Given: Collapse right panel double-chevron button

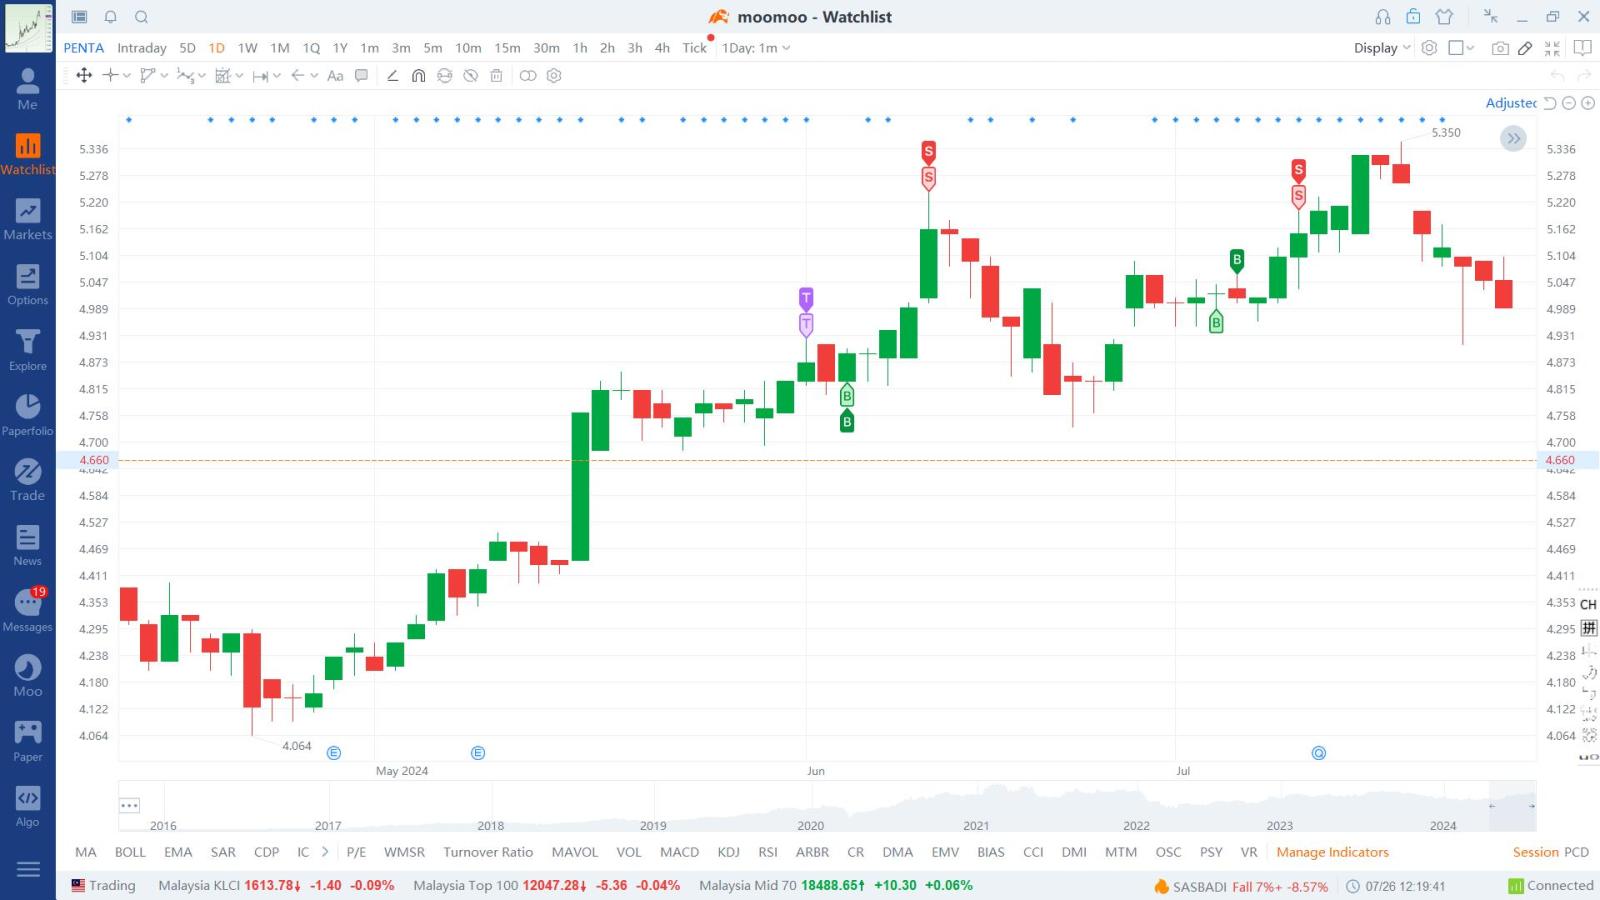Looking at the screenshot, I should [1513, 139].
